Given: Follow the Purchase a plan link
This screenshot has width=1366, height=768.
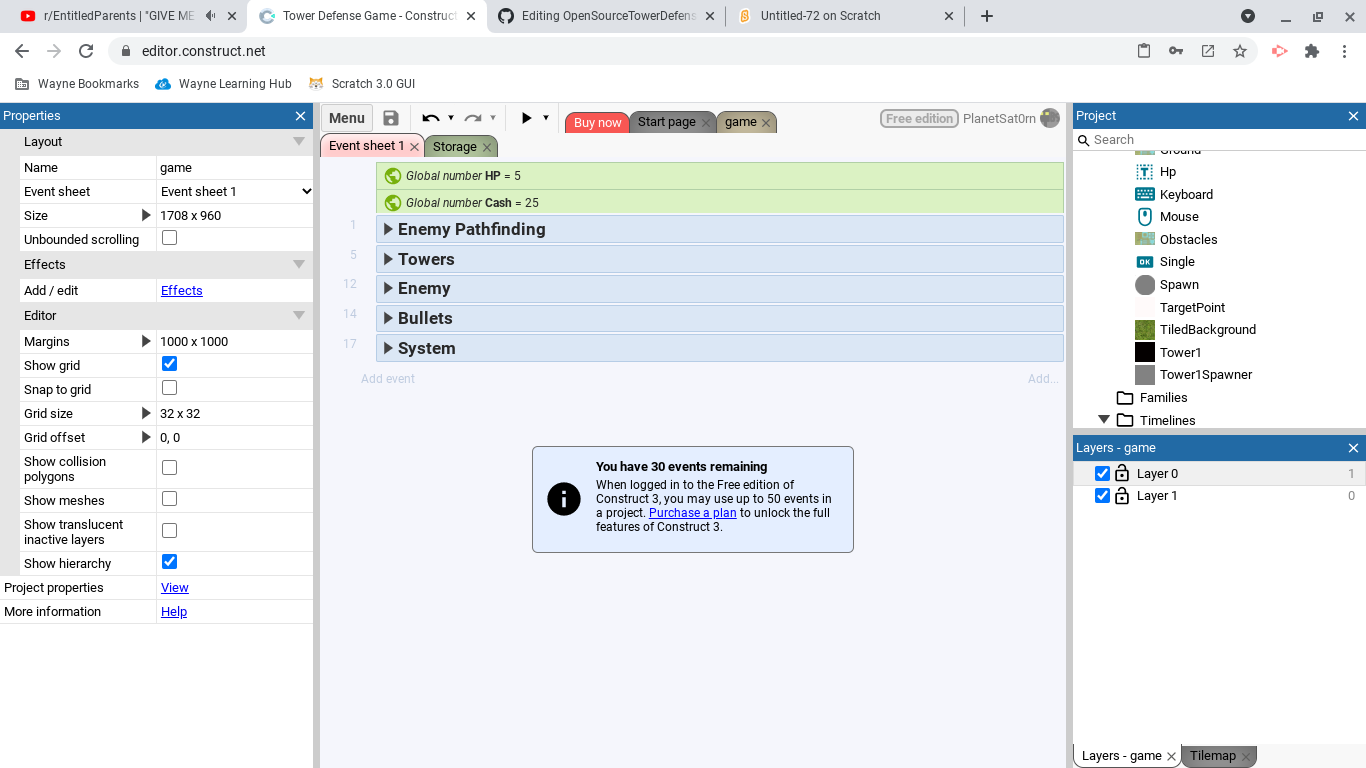Looking at the screenshot, I should pos(693,513).
